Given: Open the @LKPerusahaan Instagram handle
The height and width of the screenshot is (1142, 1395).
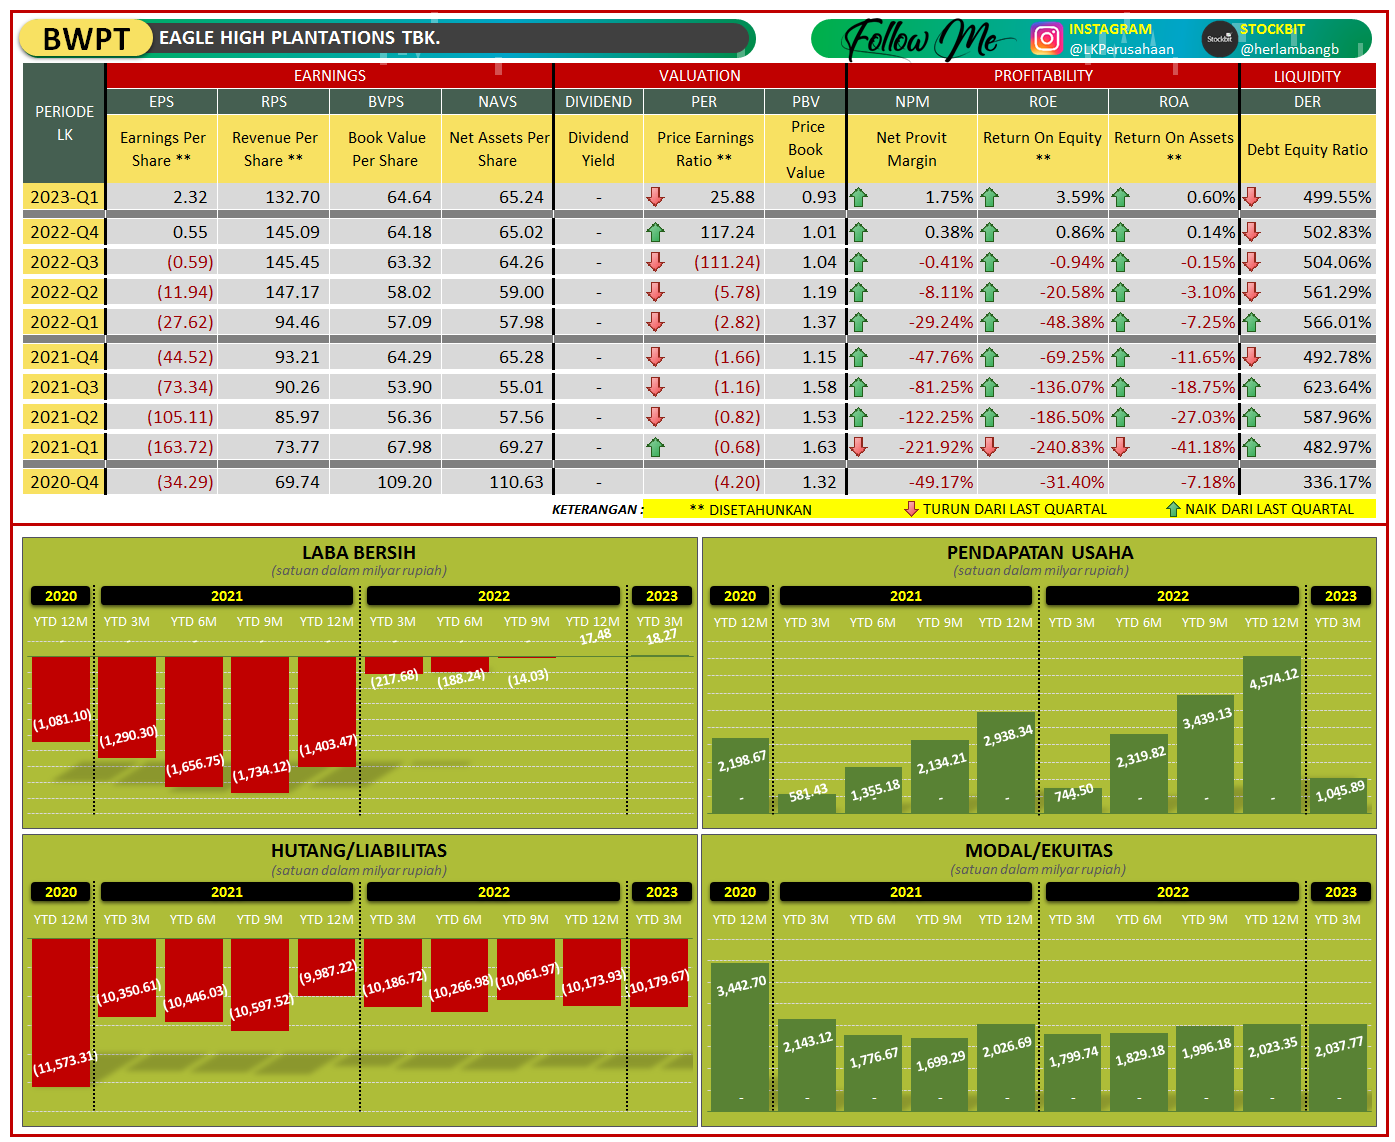Looking at the screenshot, I should pyautogui.click(x=1121, y=49).
